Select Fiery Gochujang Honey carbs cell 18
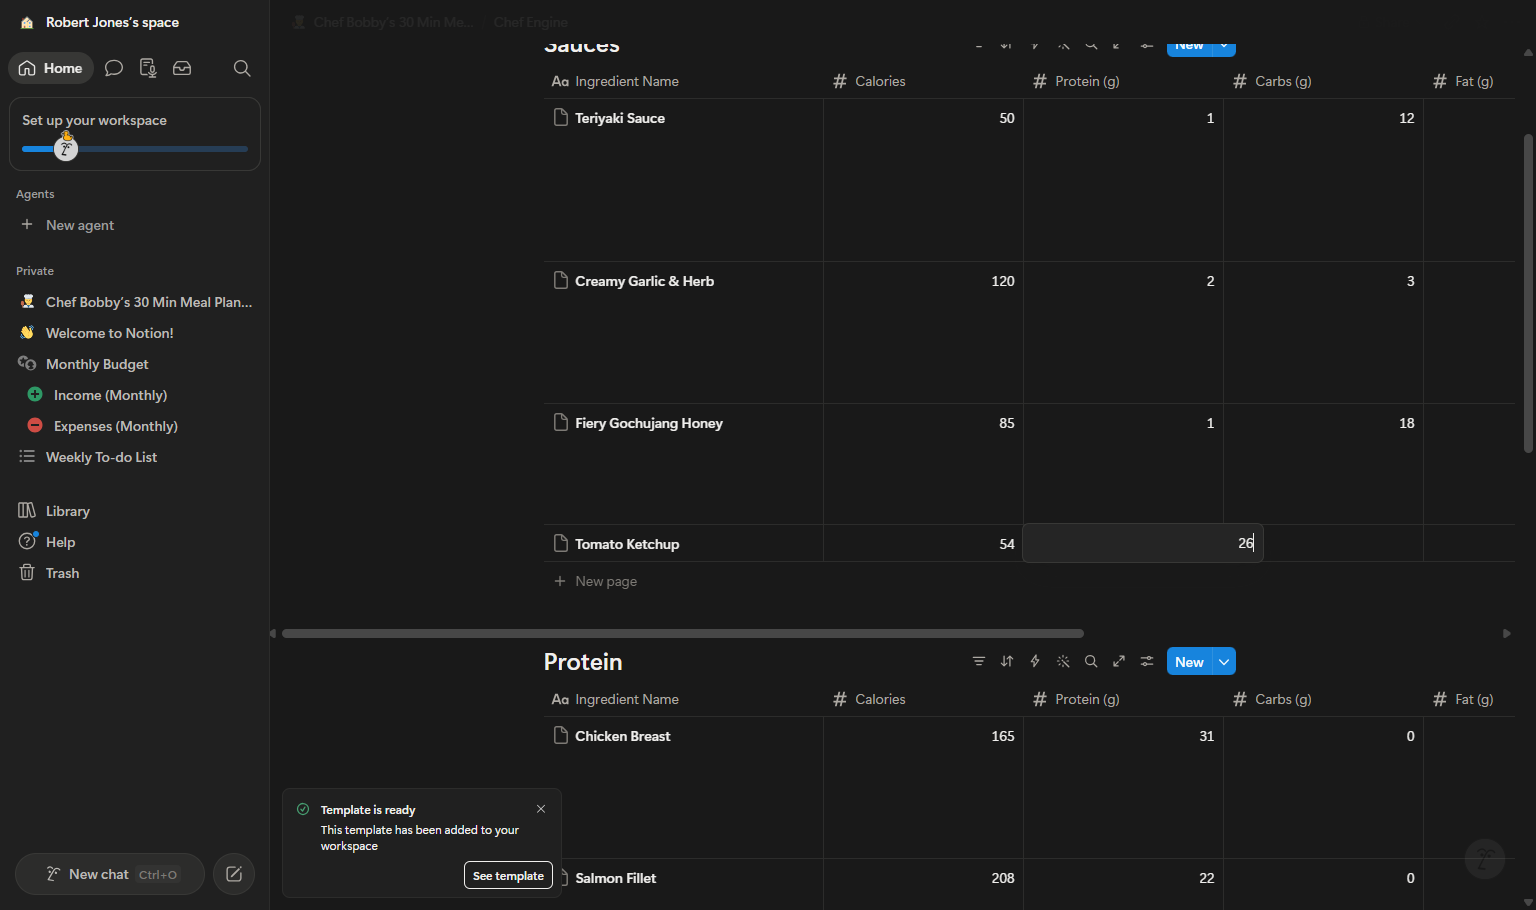Image resolution: width=1536 pixels, height=910 pixels. click(x=1323, y=463)
